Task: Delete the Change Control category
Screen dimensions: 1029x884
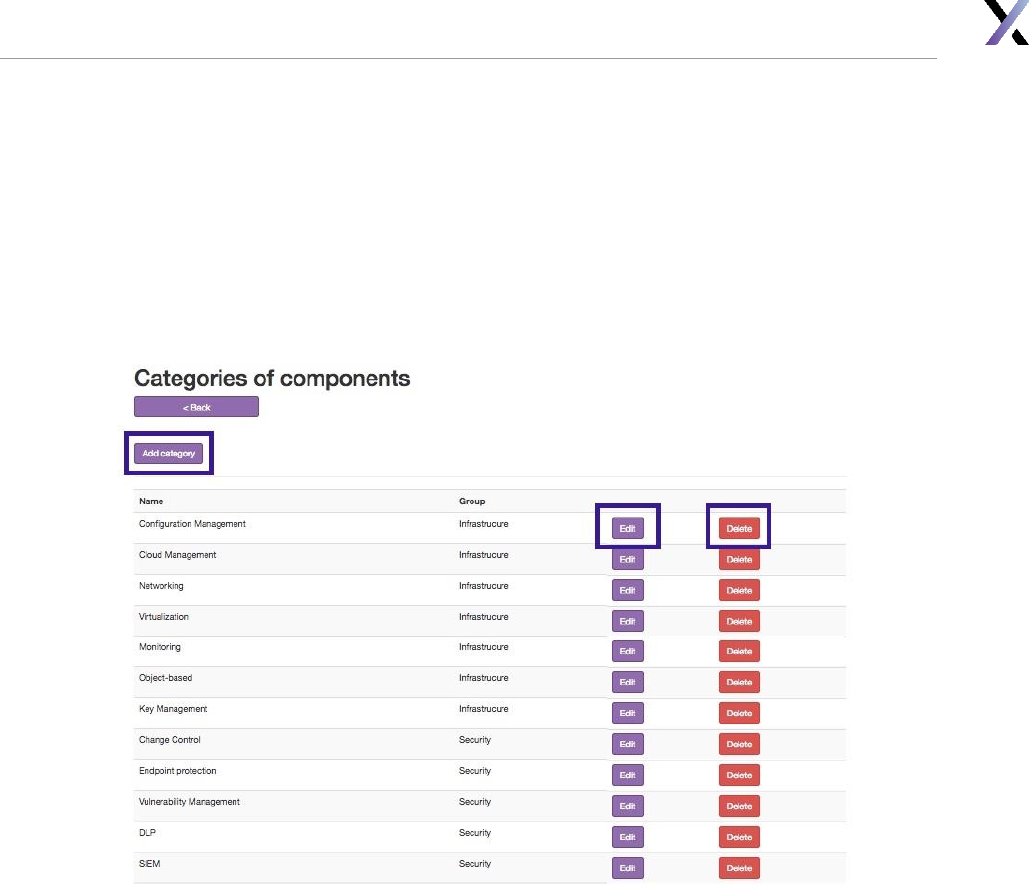Action: pyautogui.click(x=739, y=745)
